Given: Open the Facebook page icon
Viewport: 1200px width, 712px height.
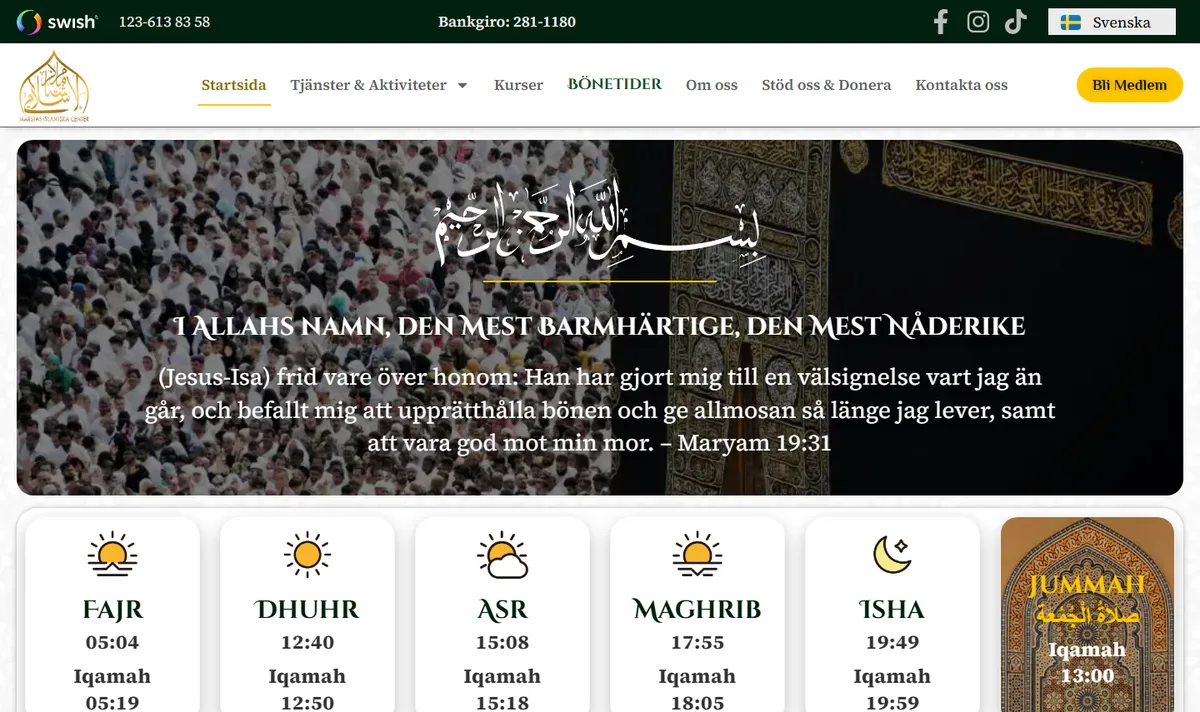Looking at the screenshot, I should pos(940,22).
